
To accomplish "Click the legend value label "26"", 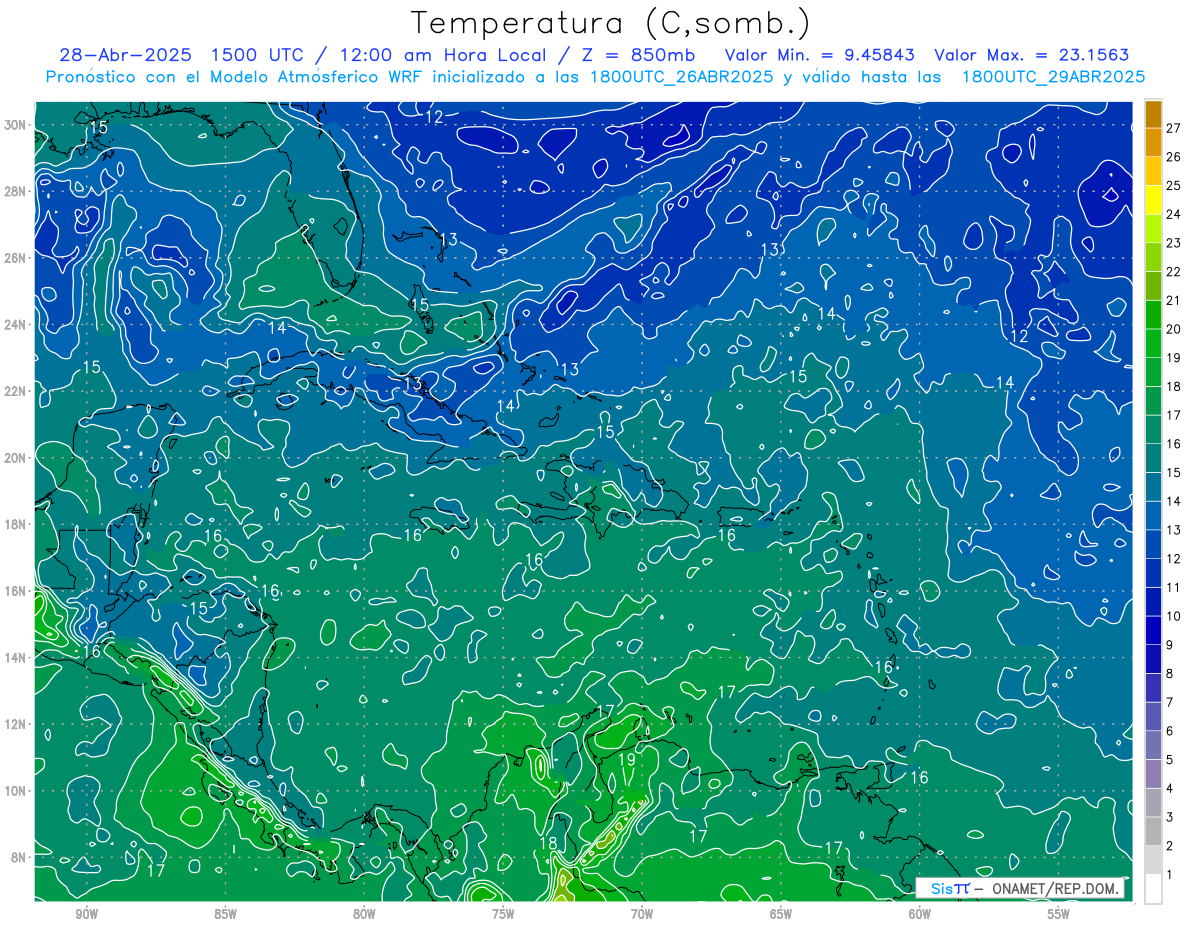I will [x=1173, y=156].
